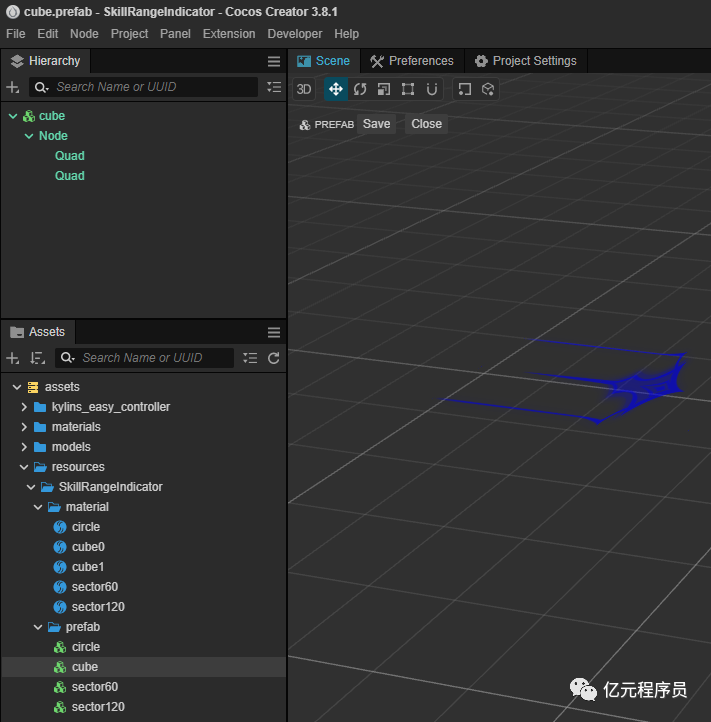711x722 pixels.
Task: Open the Project menu
Action: (129, 34)
